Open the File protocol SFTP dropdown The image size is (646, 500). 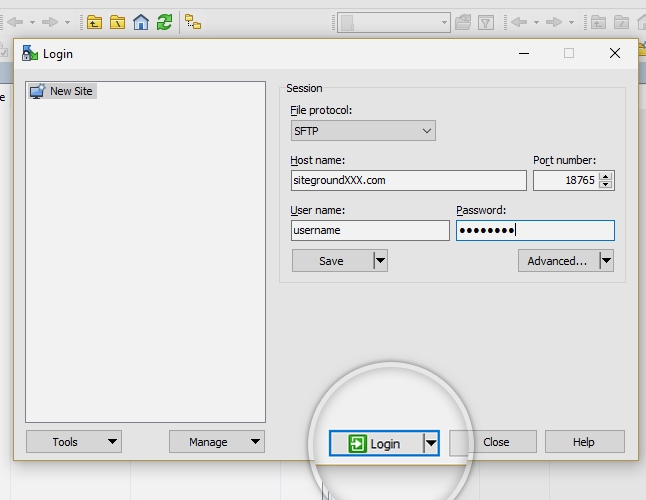pos(363,131)
